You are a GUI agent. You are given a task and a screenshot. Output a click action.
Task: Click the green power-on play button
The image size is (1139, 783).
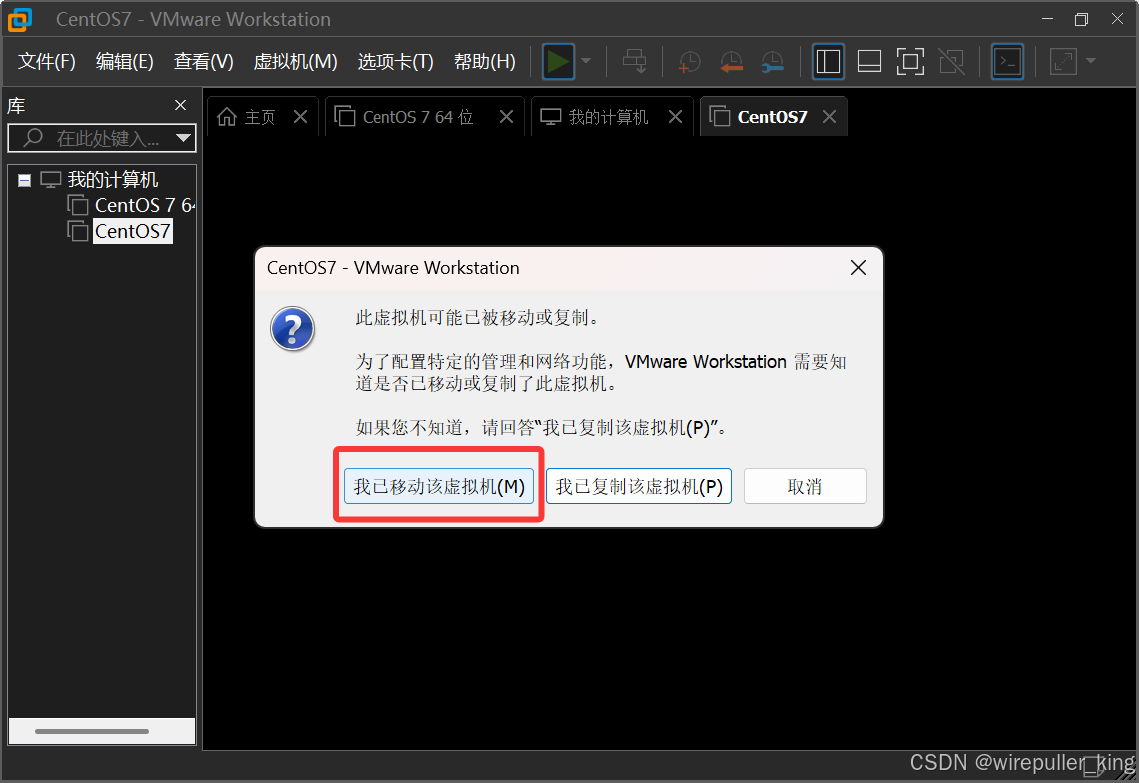coord(558,62)
